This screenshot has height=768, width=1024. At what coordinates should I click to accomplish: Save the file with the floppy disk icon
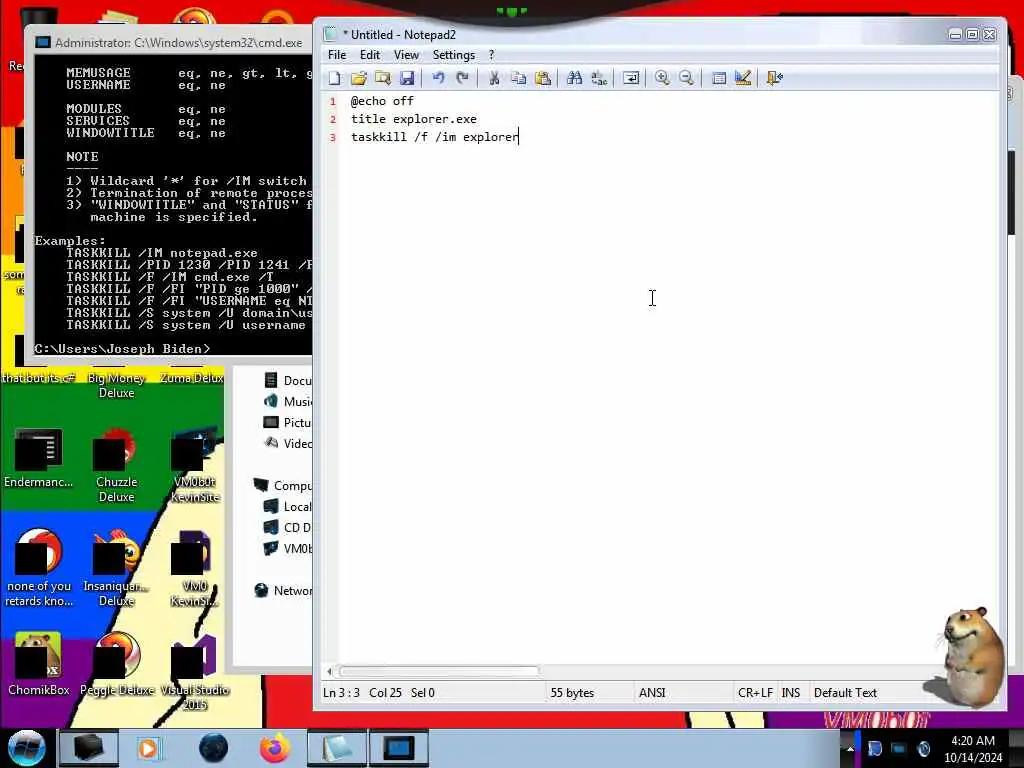407,78
